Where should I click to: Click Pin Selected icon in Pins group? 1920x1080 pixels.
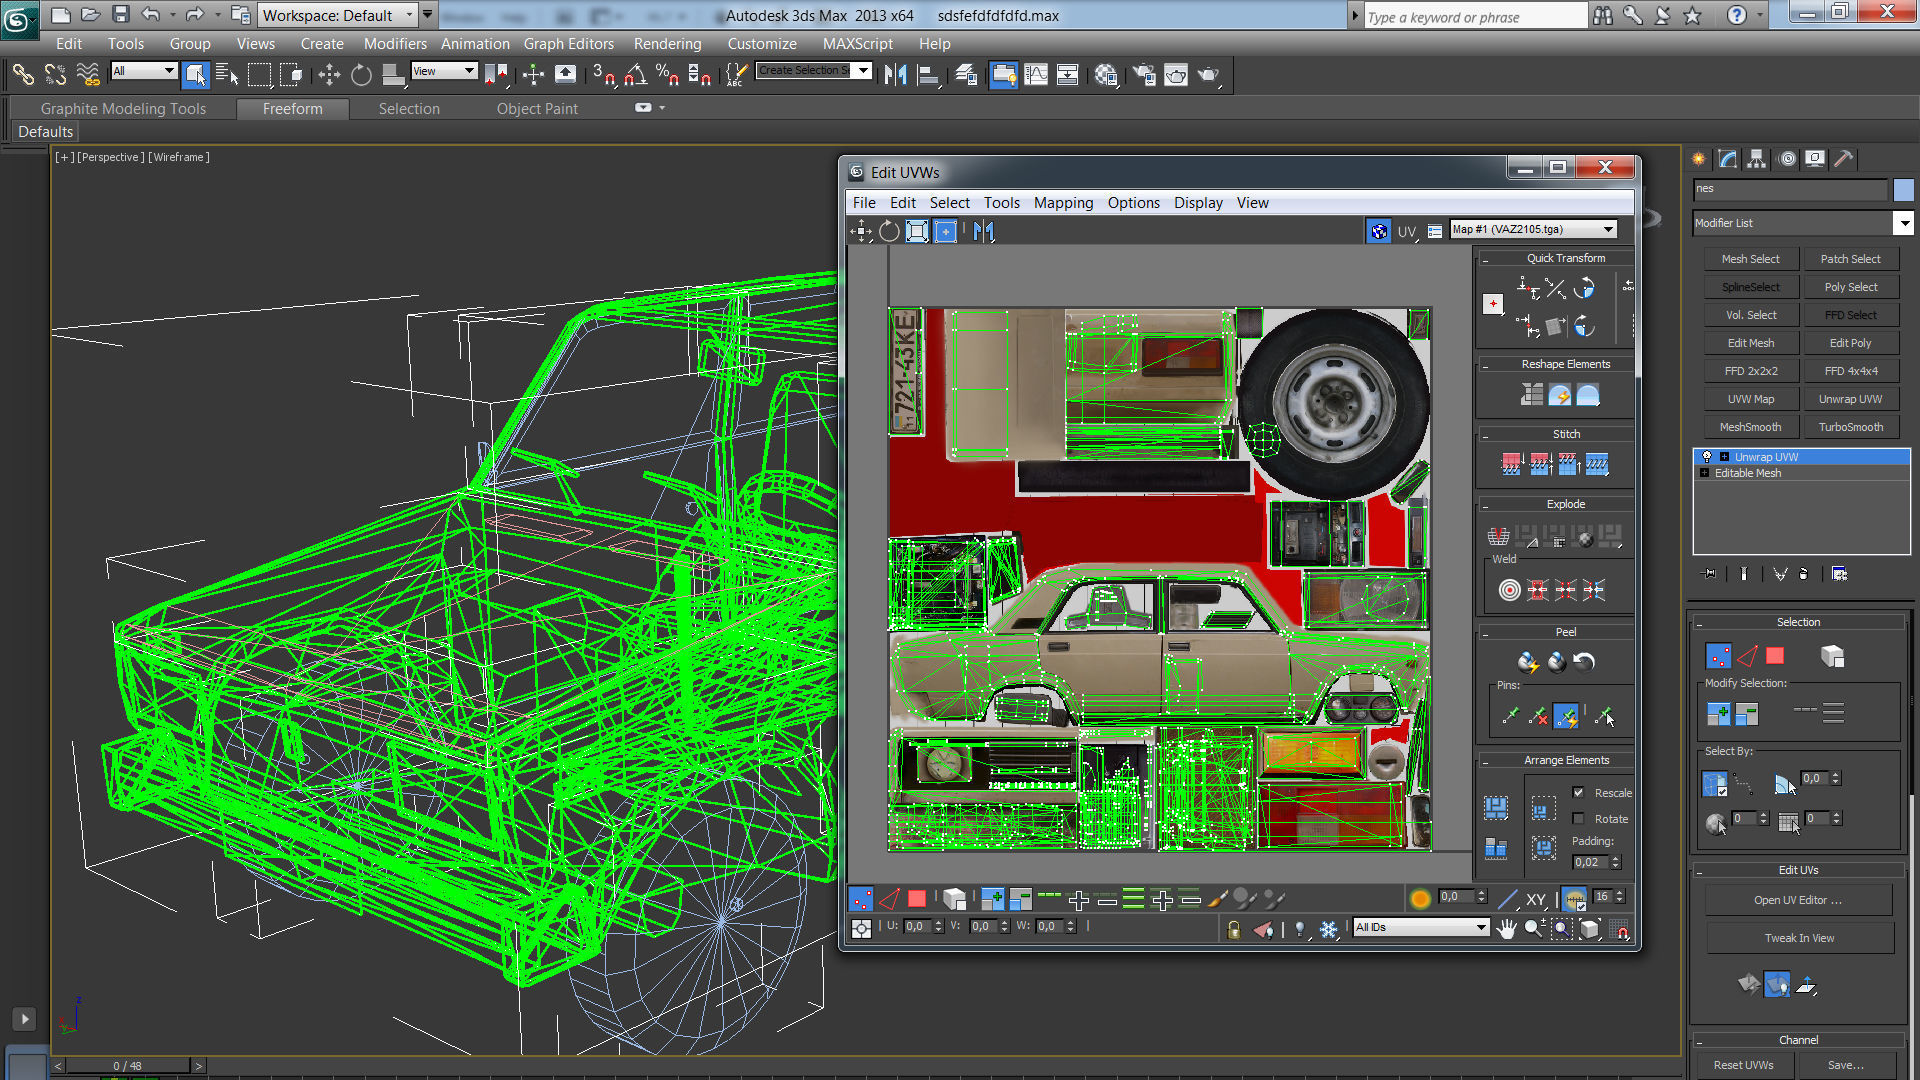(1510, 716)
